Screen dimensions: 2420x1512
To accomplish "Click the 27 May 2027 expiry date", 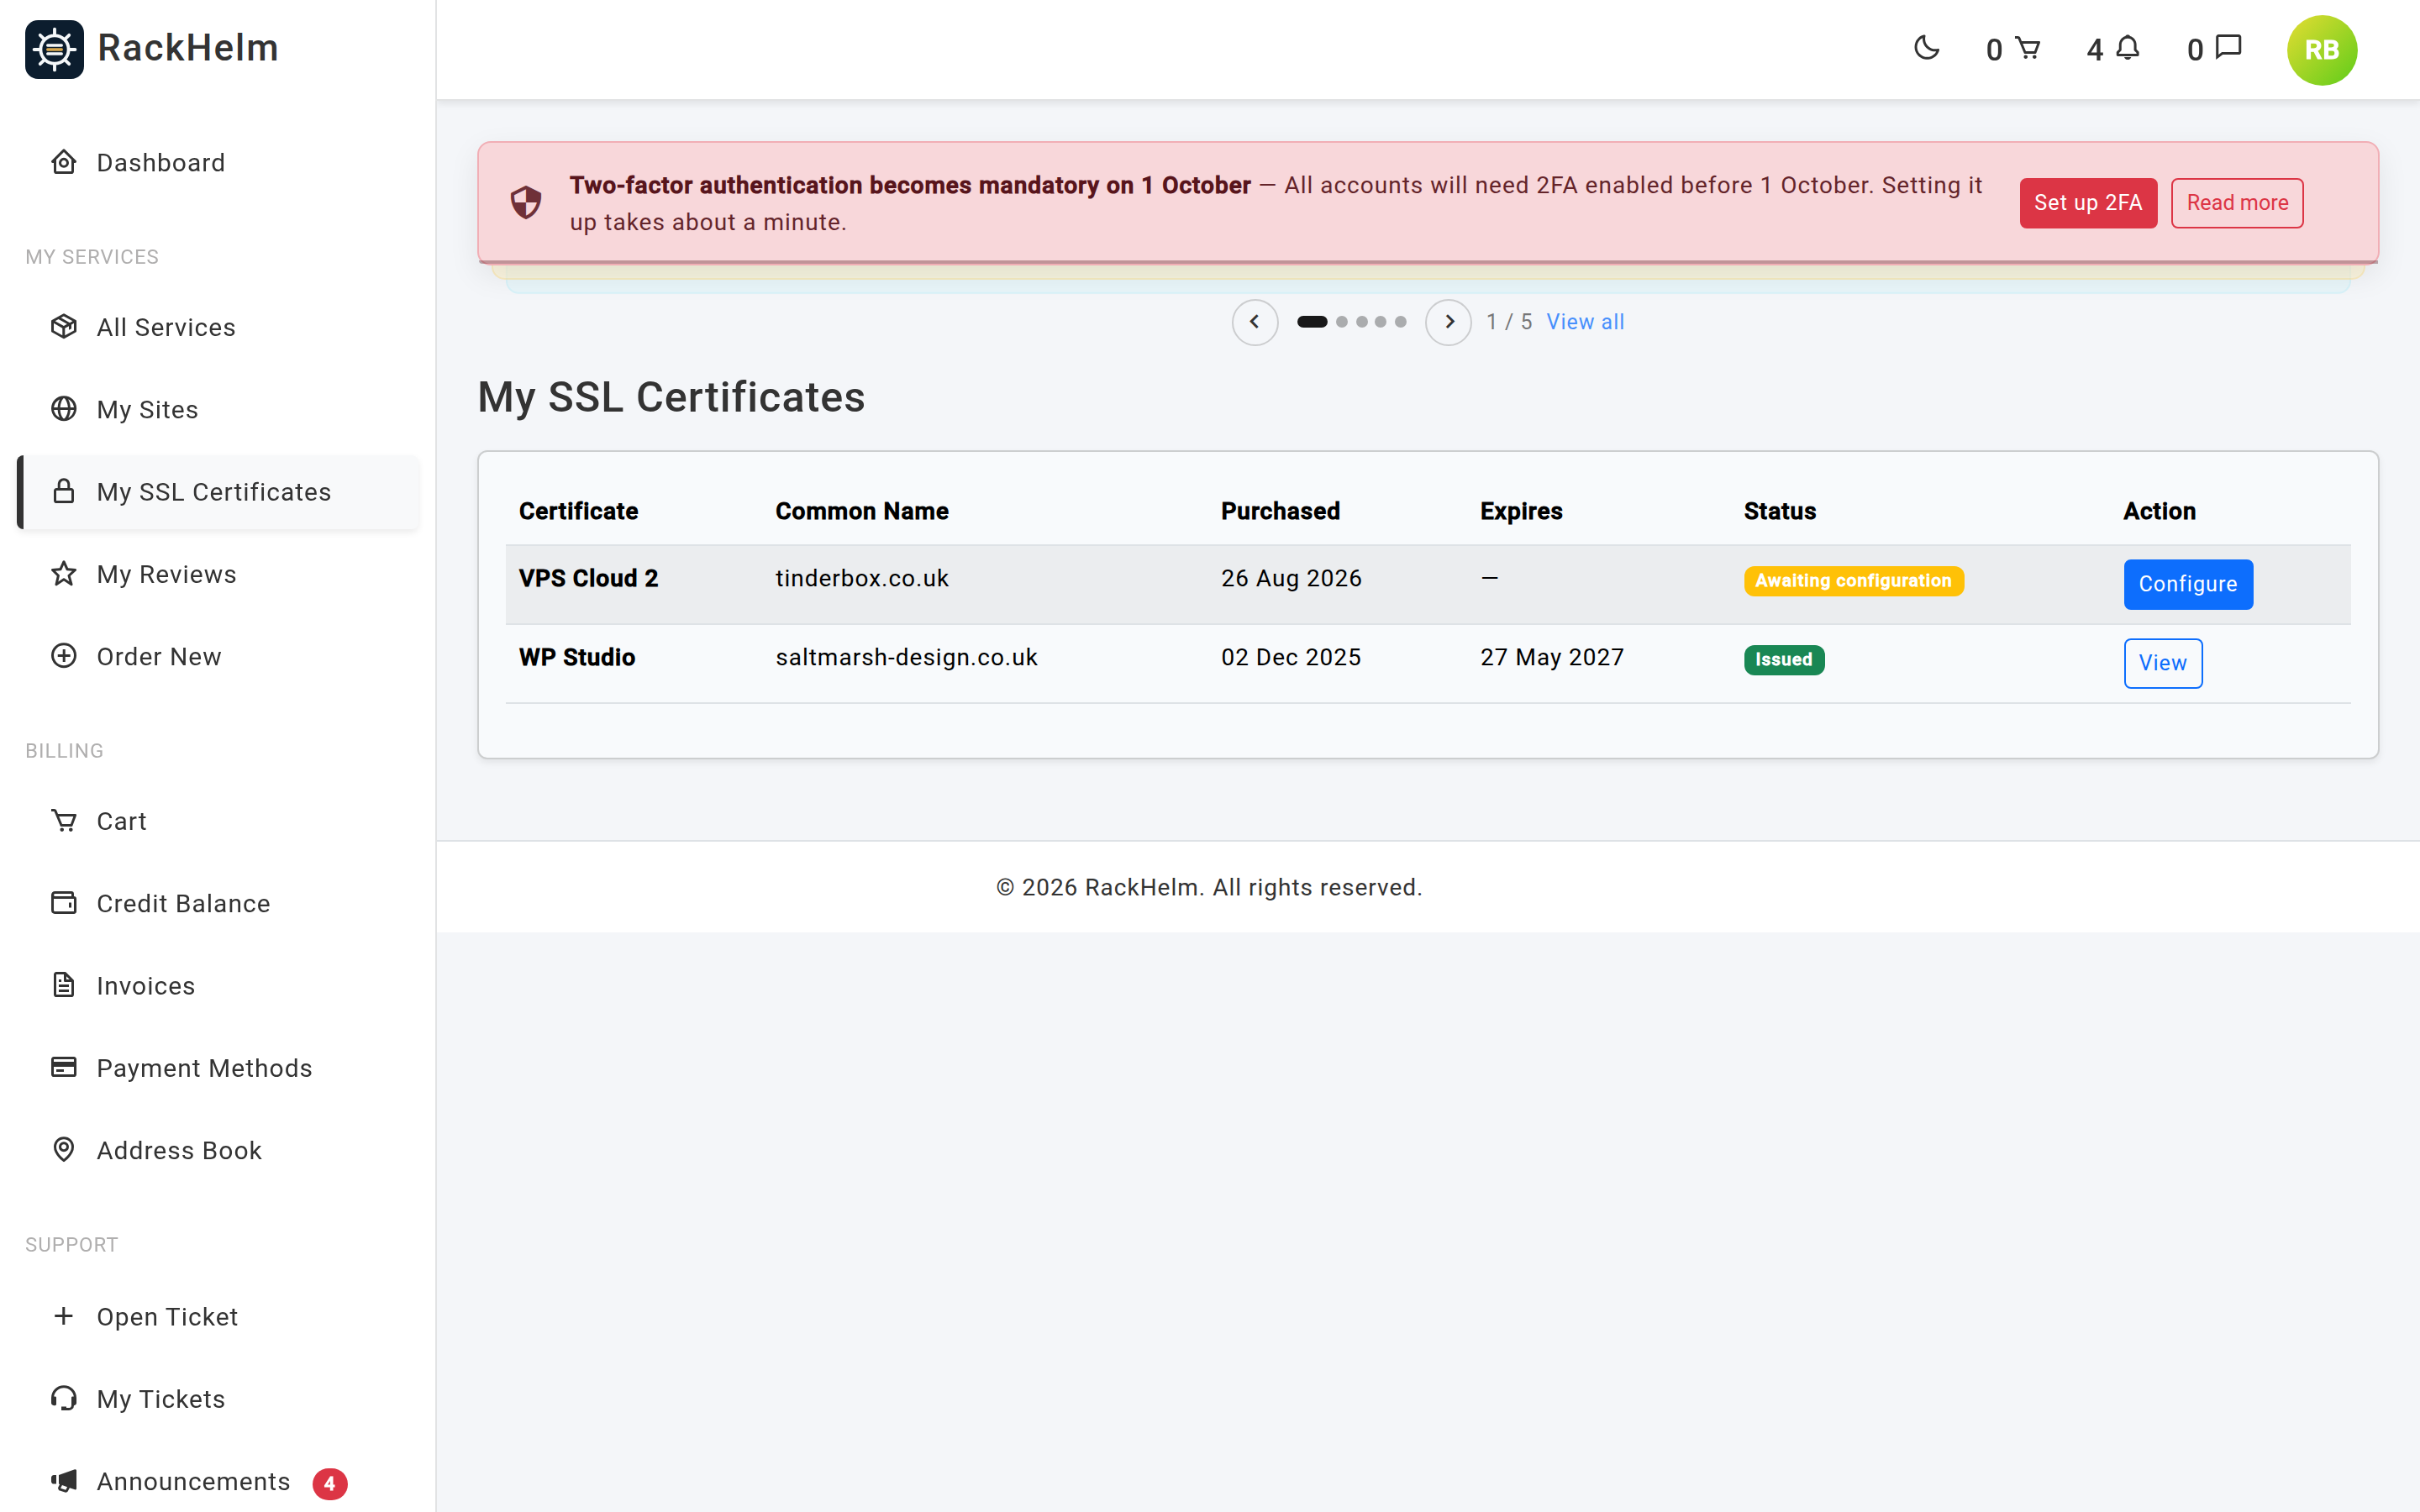I will (1552, 657).
